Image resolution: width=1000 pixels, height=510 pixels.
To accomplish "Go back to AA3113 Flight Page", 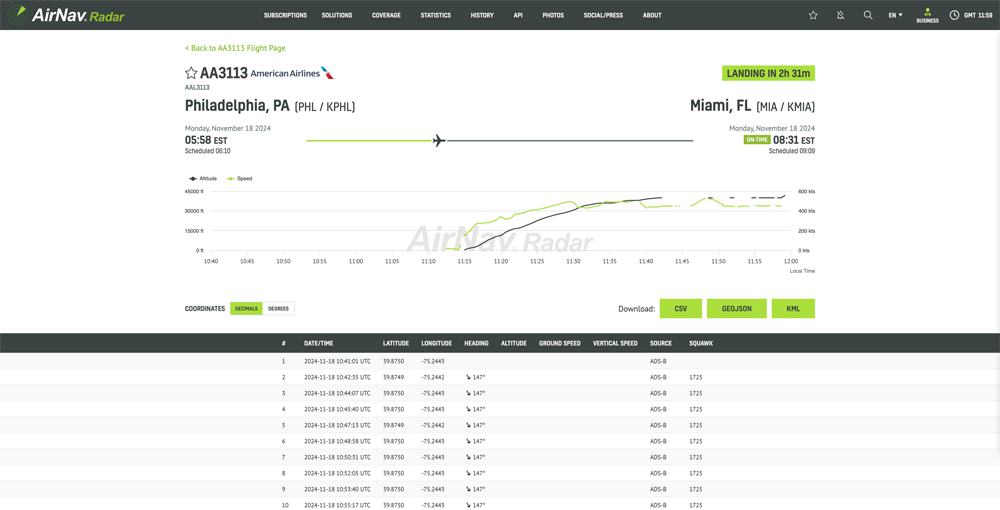I will pos(235,48).
